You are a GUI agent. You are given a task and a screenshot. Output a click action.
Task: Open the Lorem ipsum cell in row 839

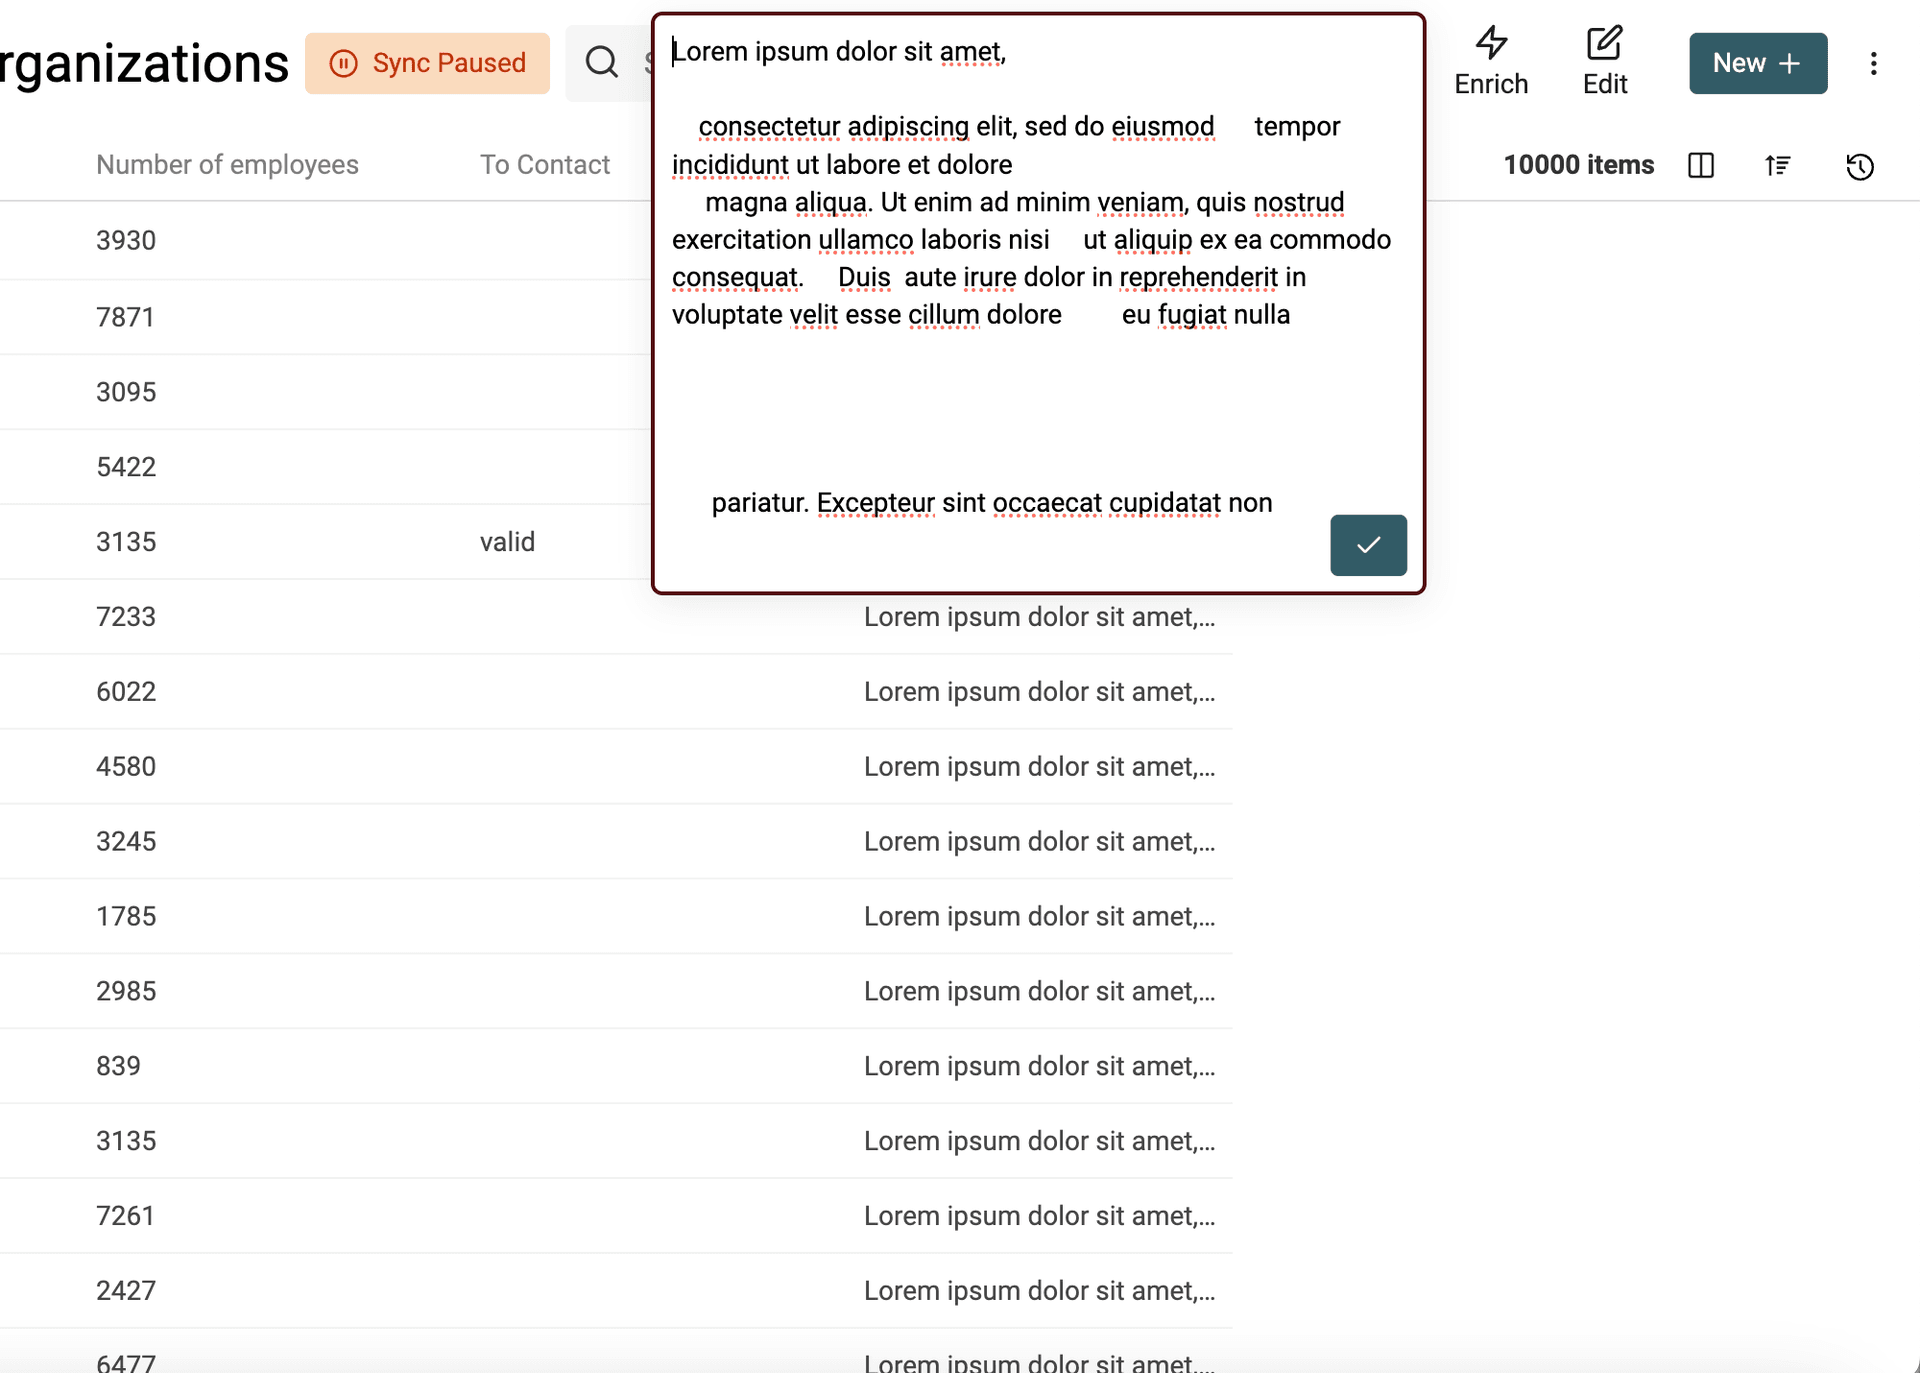tap(1039, 1066)
